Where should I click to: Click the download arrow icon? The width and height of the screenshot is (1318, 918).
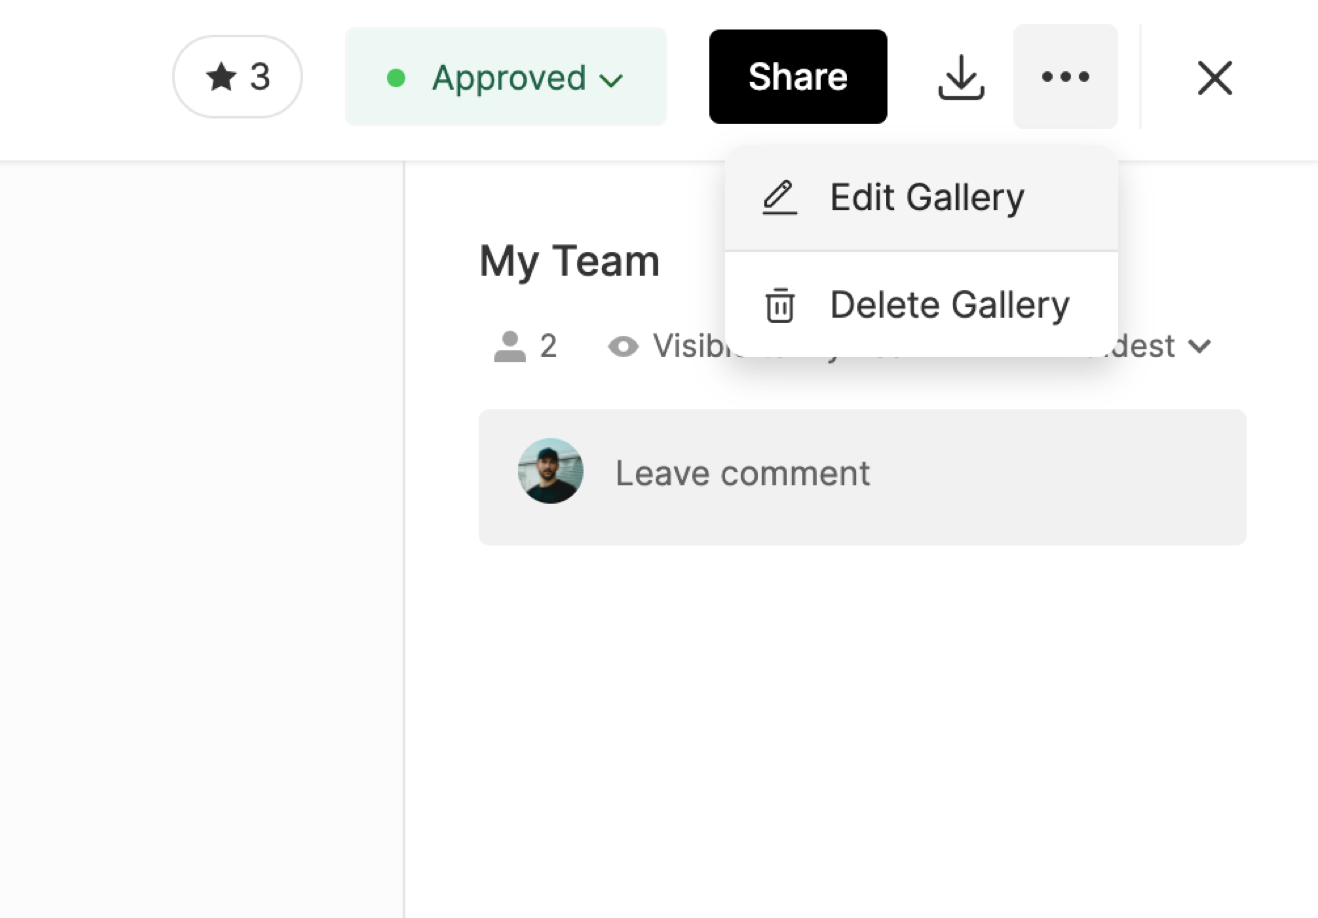(x=961, y=77)
